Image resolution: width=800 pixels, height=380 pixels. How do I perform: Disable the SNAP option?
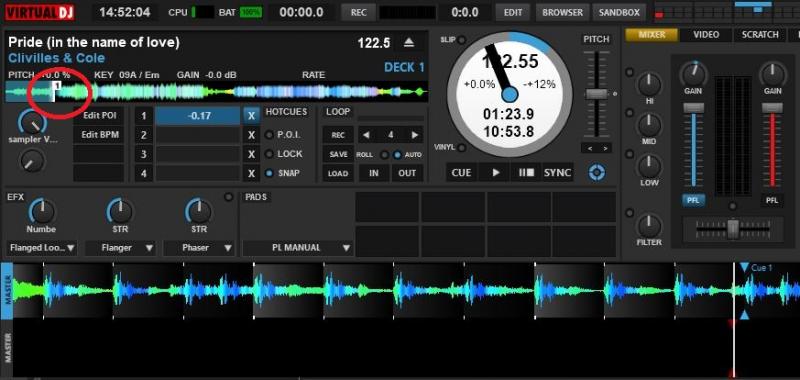tap(269, 173)
